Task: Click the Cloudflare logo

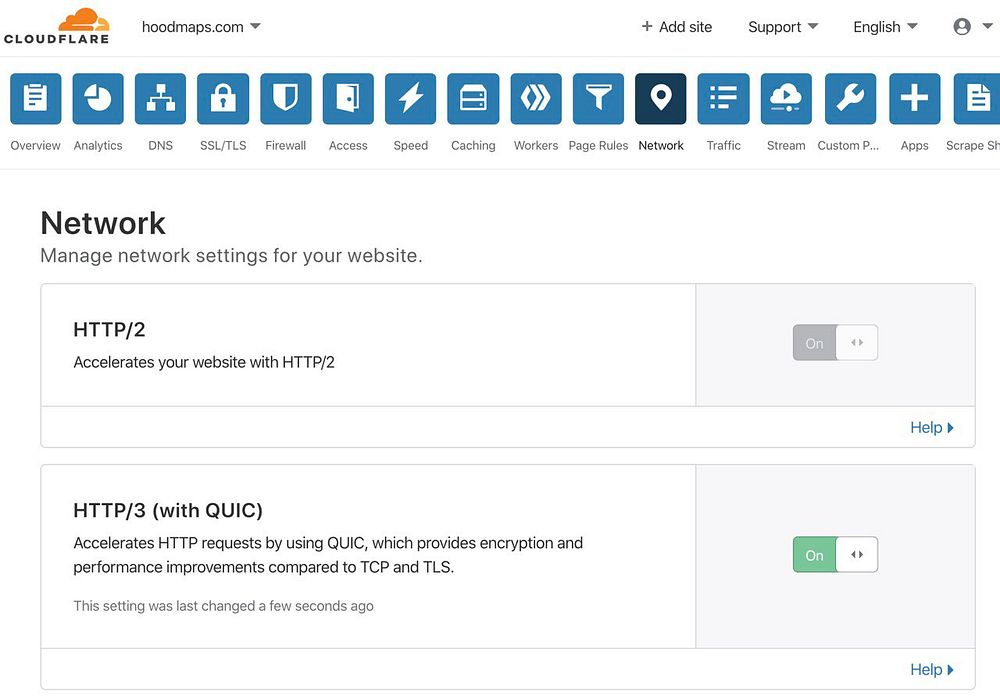Action: click(x=57, y=26)
